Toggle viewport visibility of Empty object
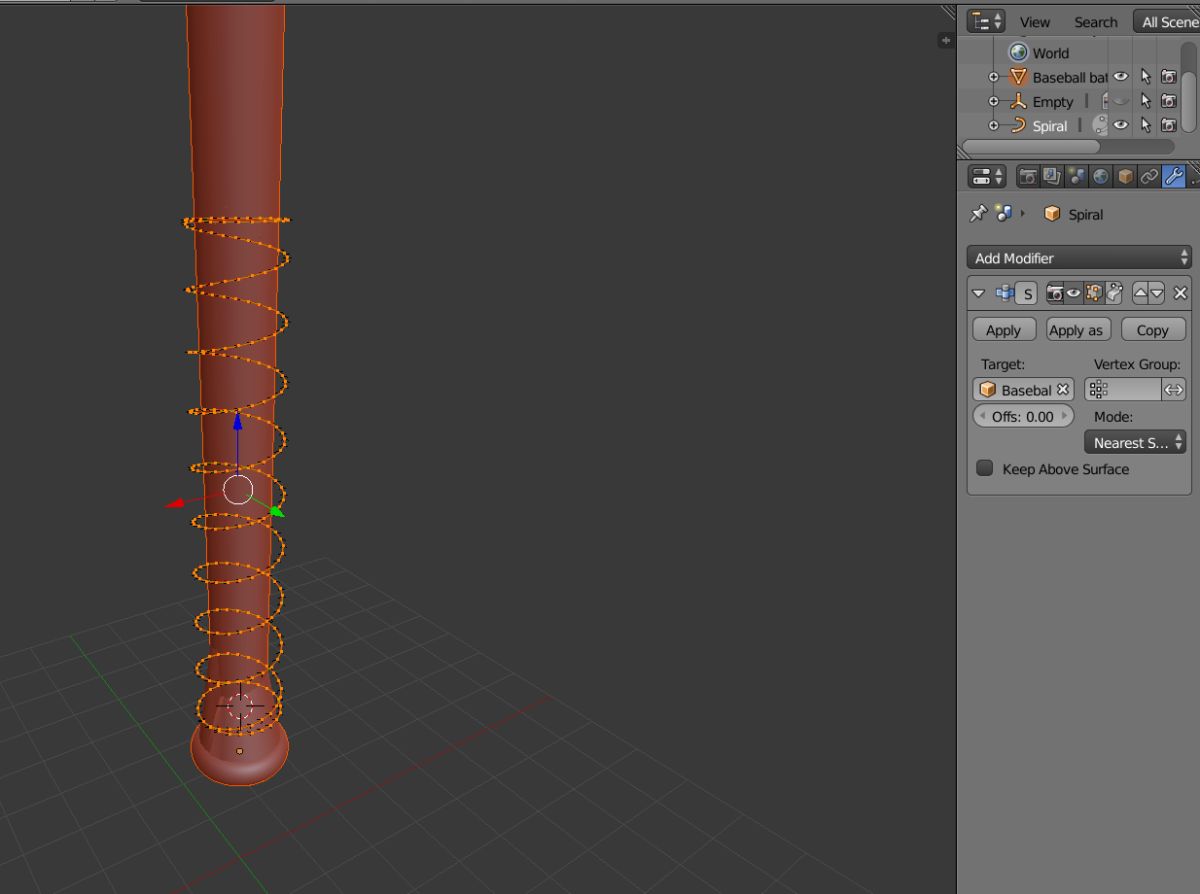The image size is (1200, 894). (1121, 101)
